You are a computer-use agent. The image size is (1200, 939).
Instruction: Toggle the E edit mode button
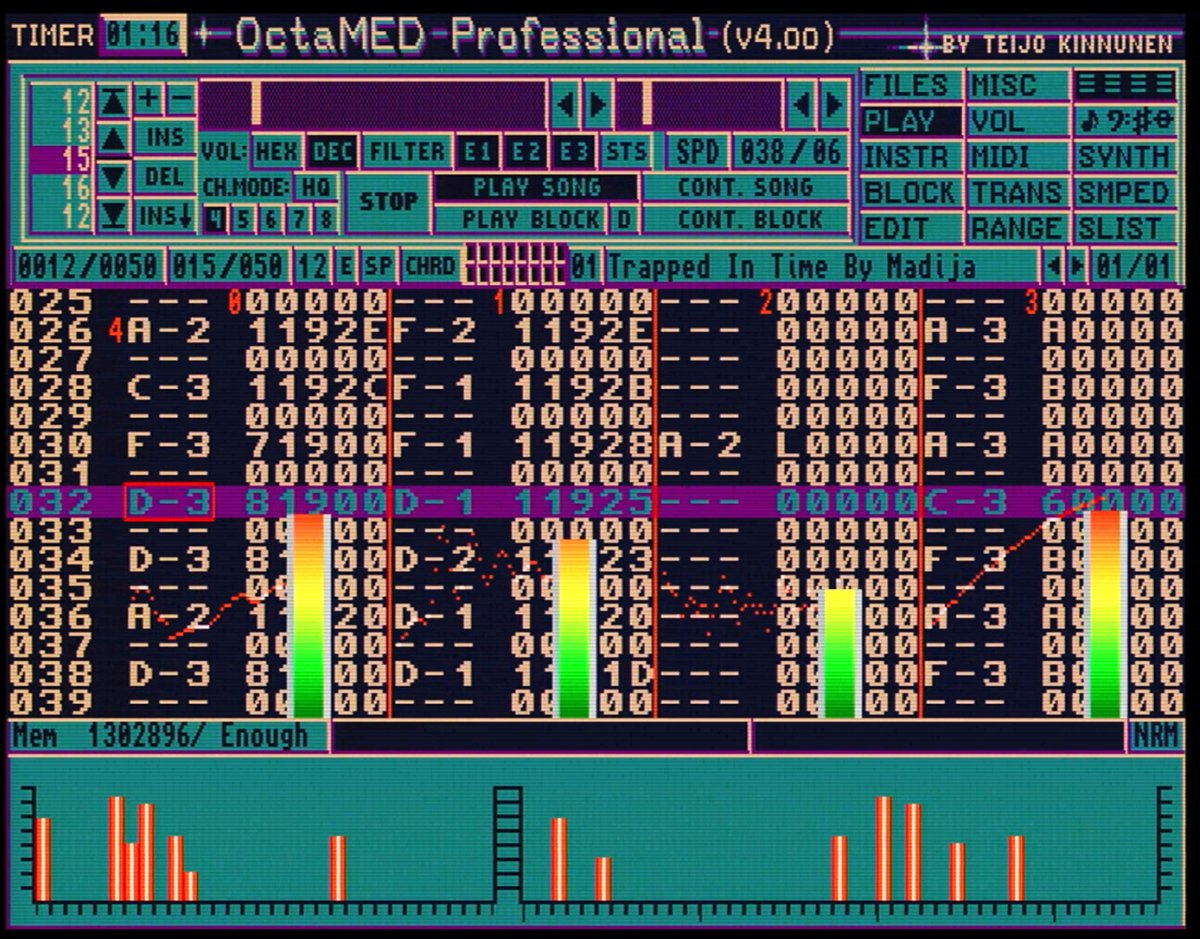(x=346, y=266)
